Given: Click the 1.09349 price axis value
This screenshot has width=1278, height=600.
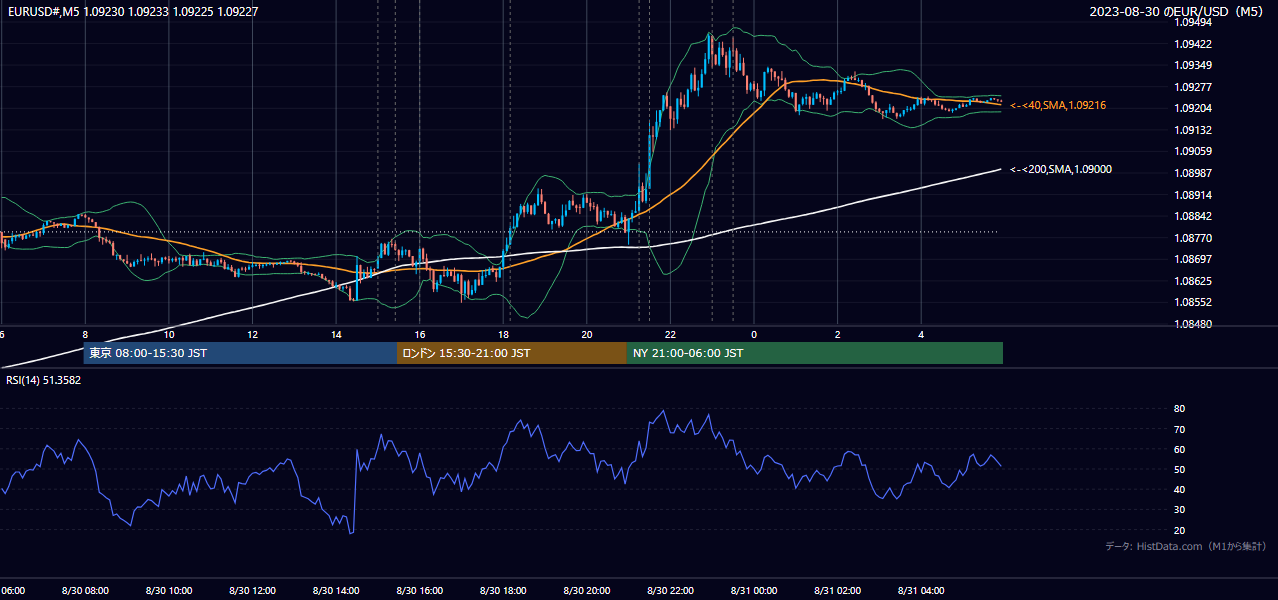Looking at the screenshot, I should [1192, 65].
